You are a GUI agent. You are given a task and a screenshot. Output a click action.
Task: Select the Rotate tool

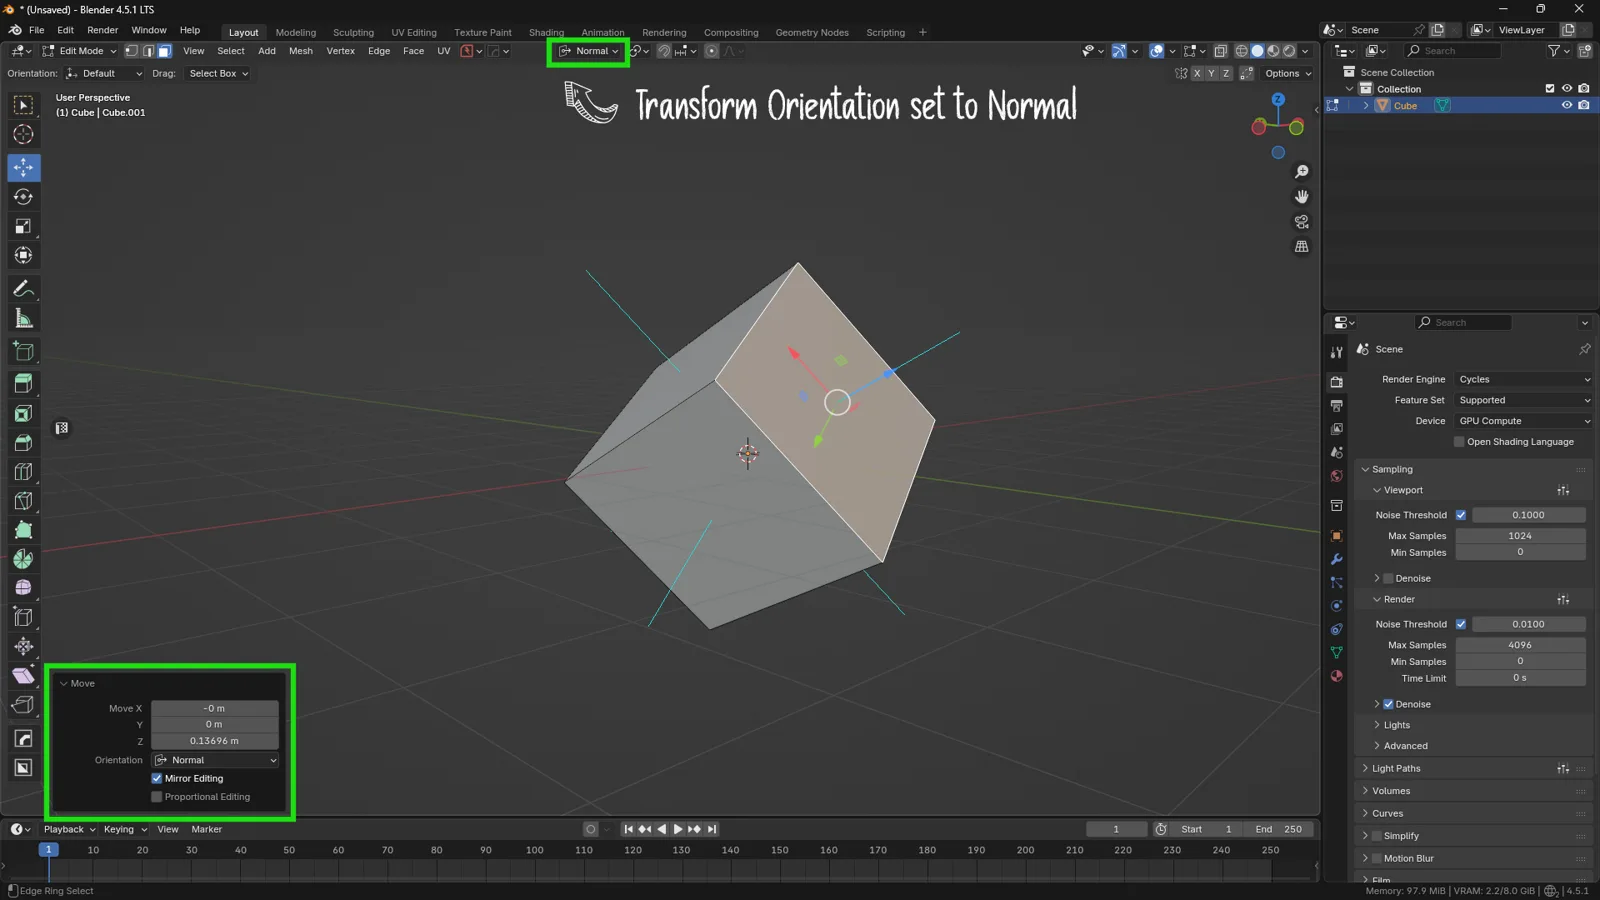coord(23,197)
